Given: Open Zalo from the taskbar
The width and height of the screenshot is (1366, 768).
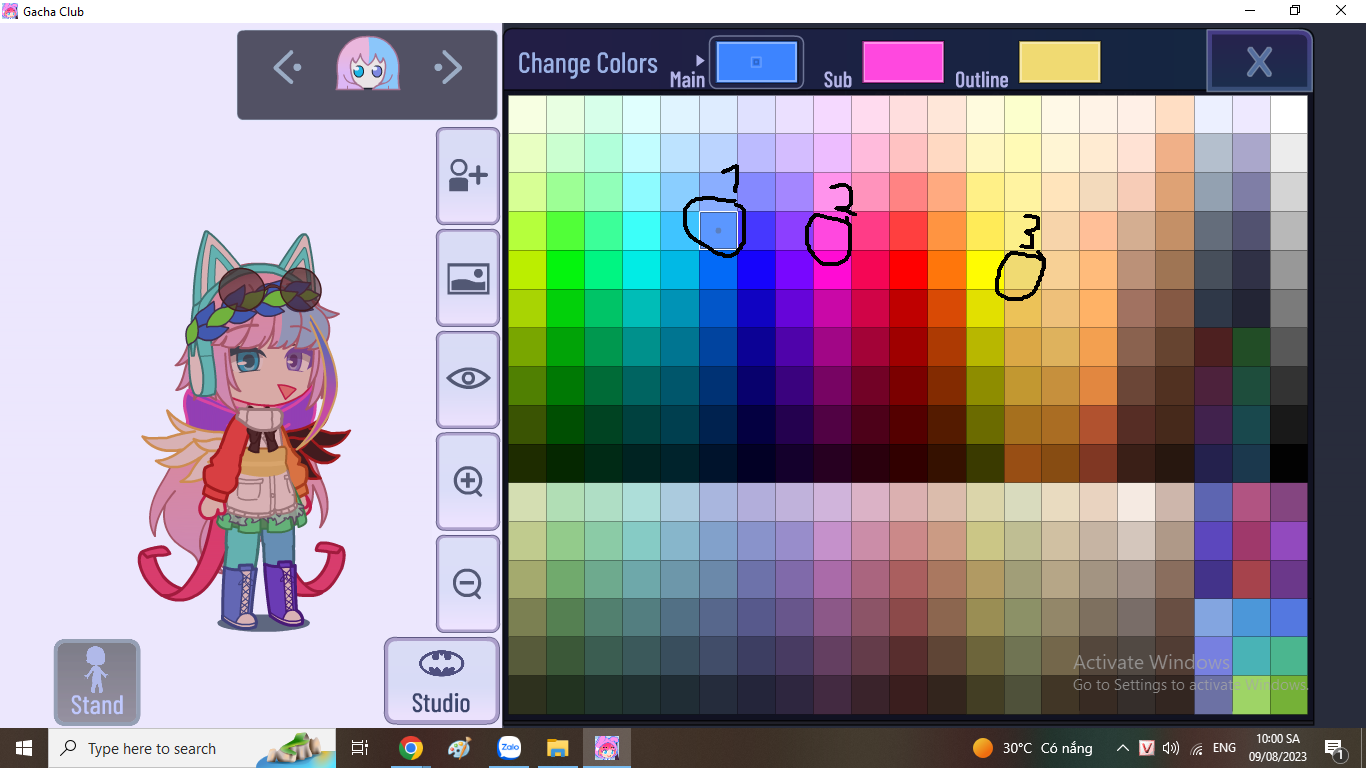Looking at the screenshot, I should (x=510, y=748).
